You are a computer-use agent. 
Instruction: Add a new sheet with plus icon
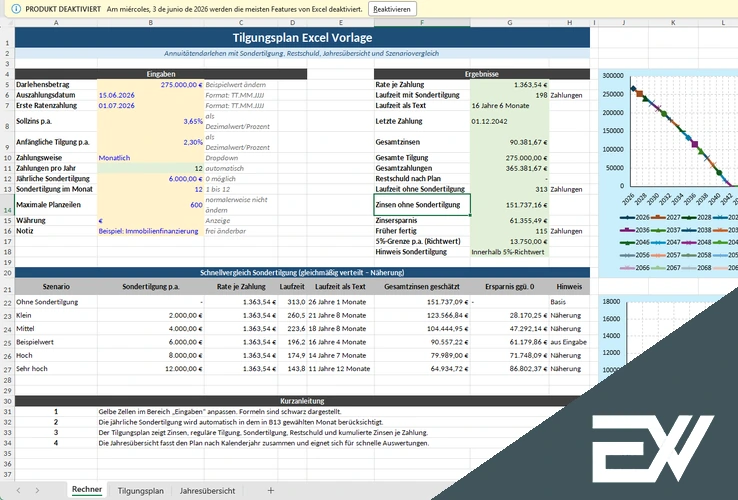271,491
